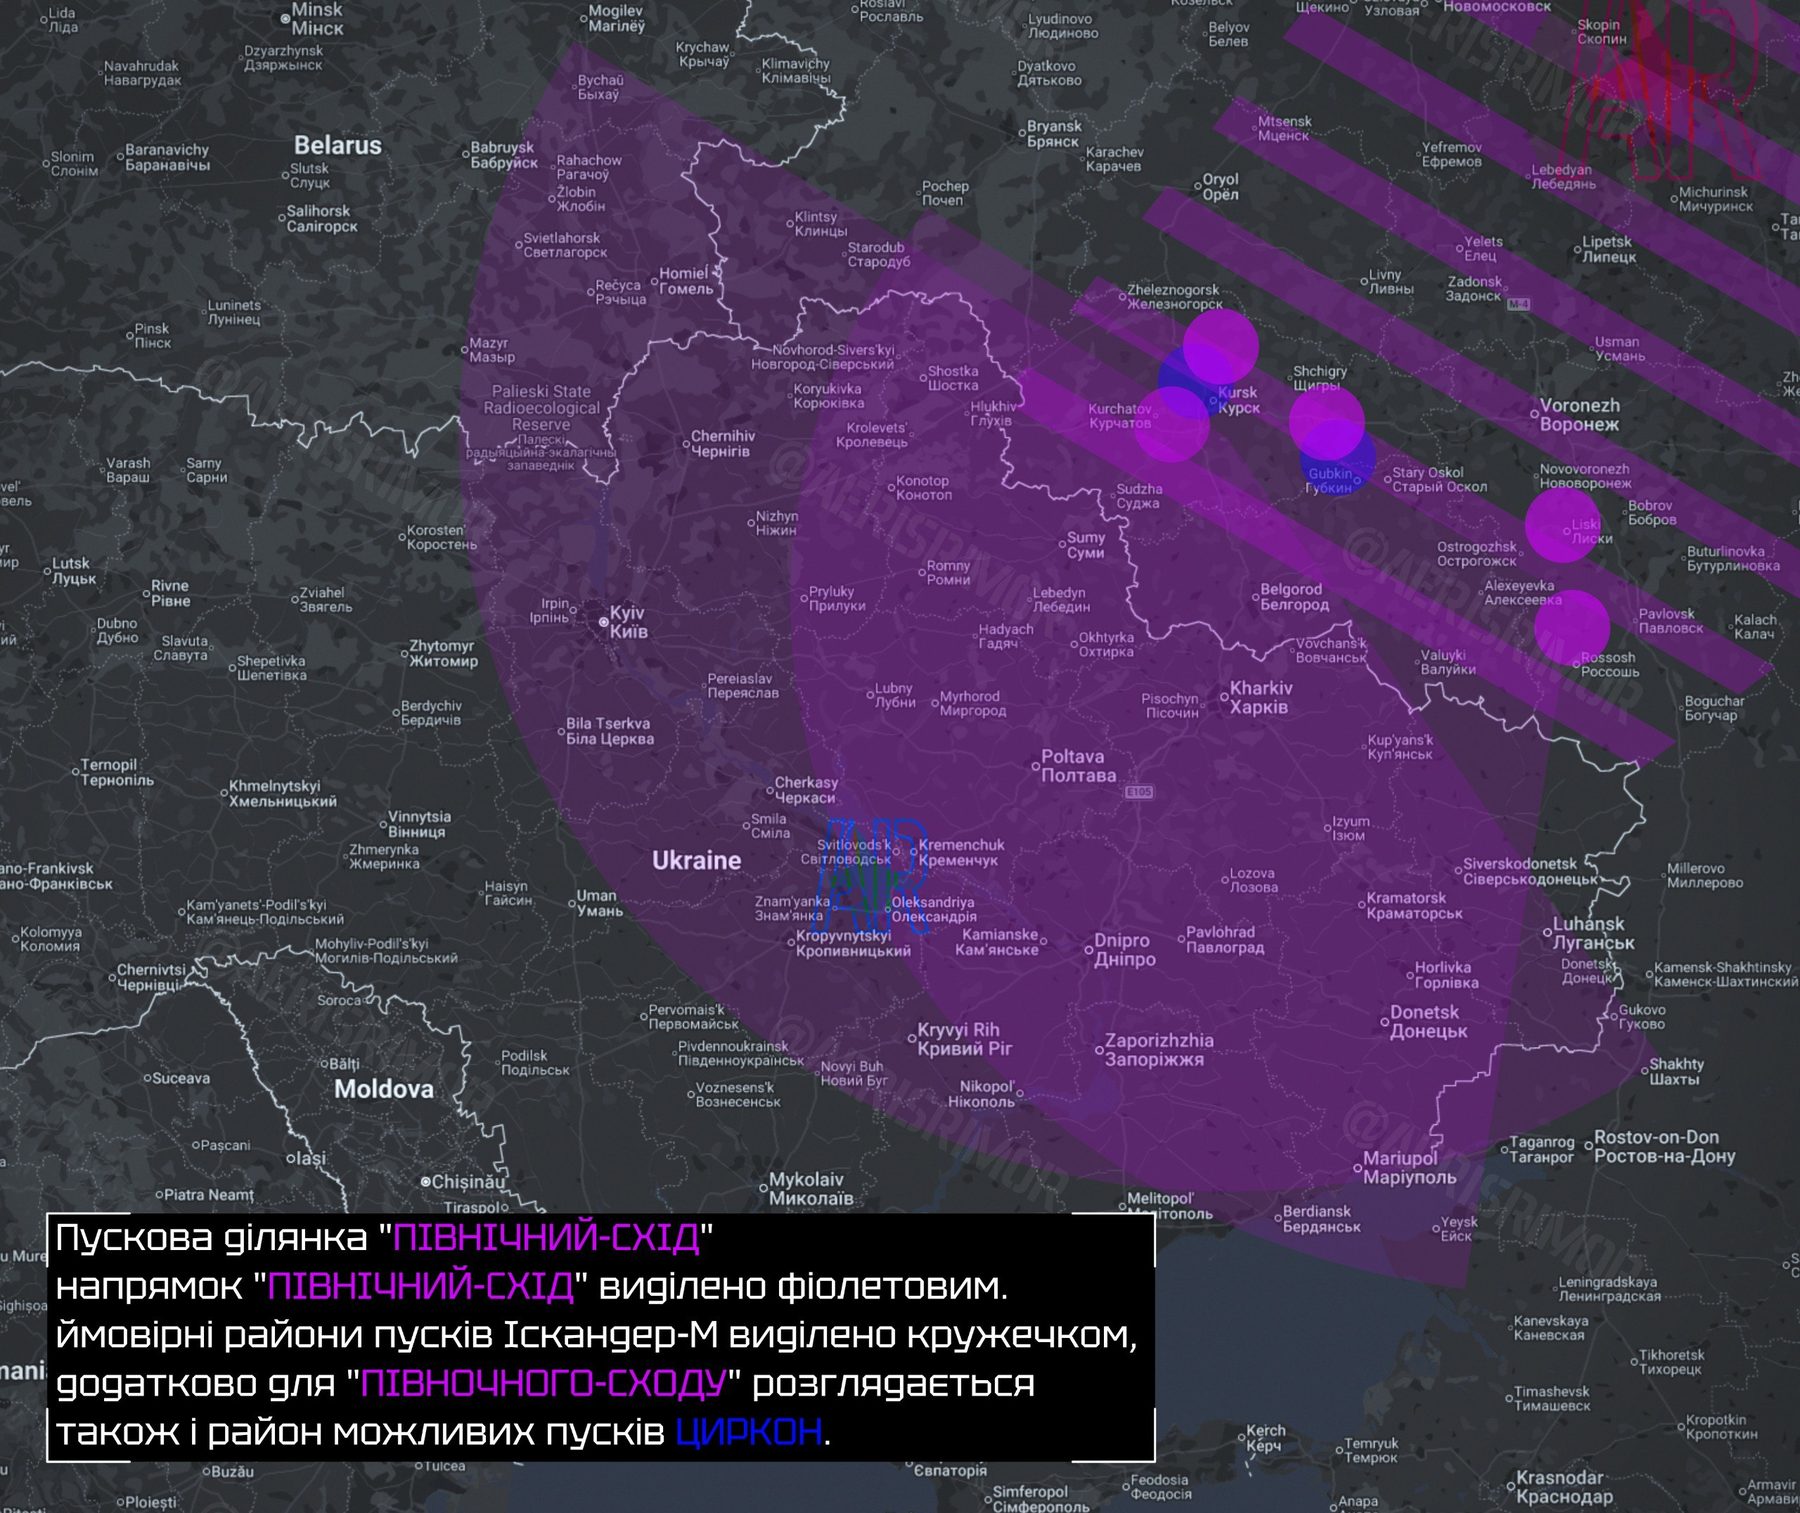Viewport: 1800px width, 1513px height.
Task: Click the Voronezh city label
Action: [x=1579, y=415]
